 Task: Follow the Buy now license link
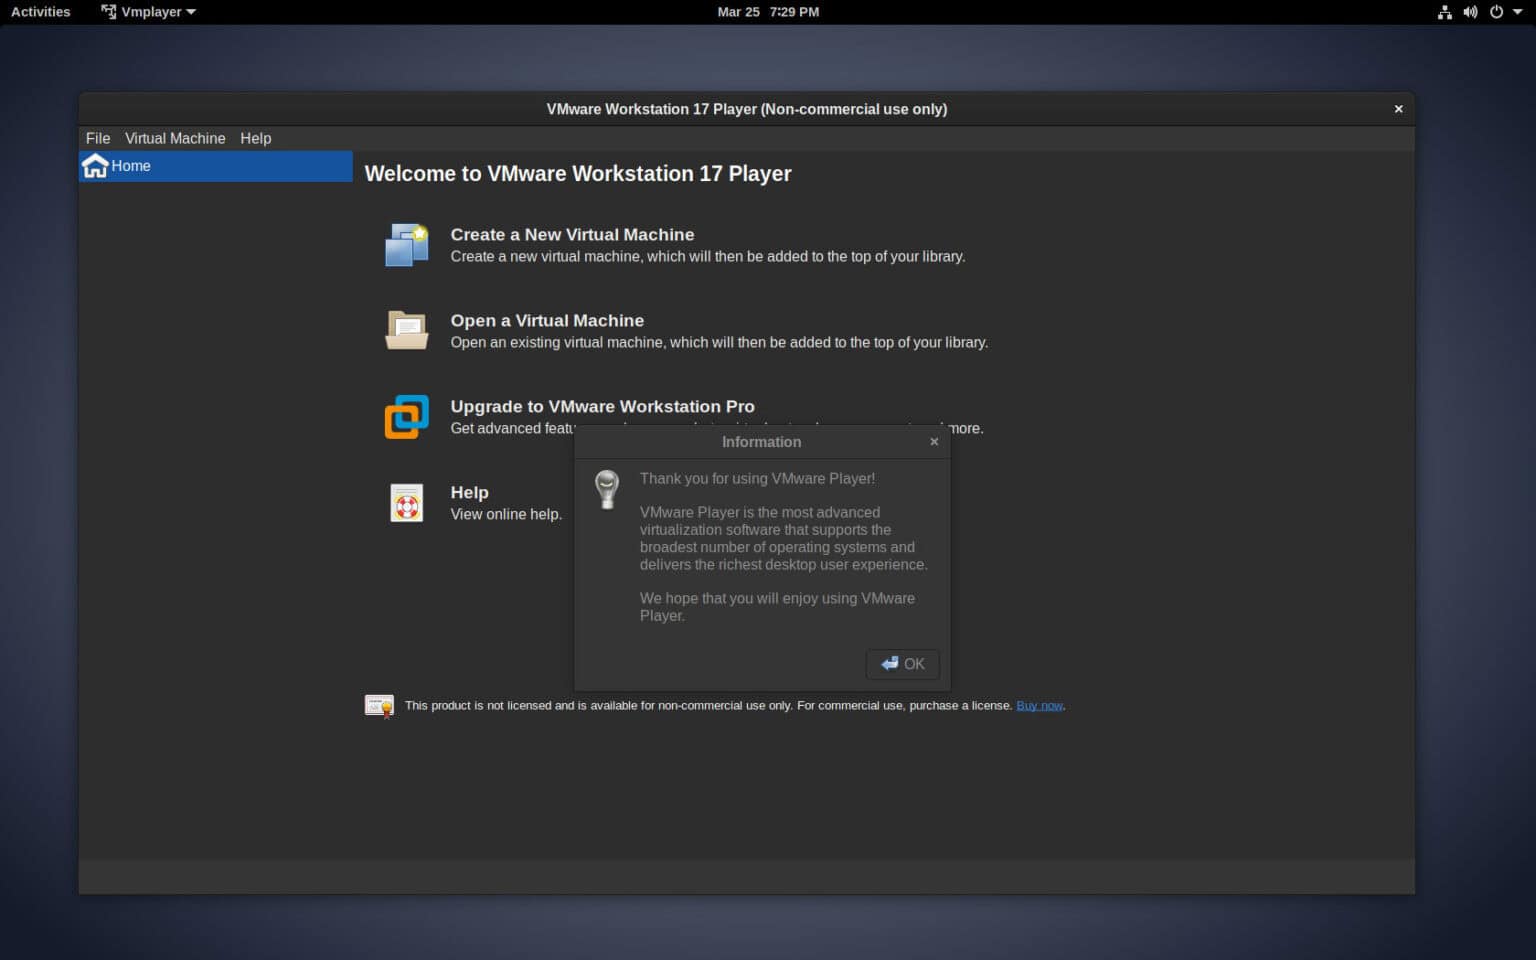click(1038, 705)
